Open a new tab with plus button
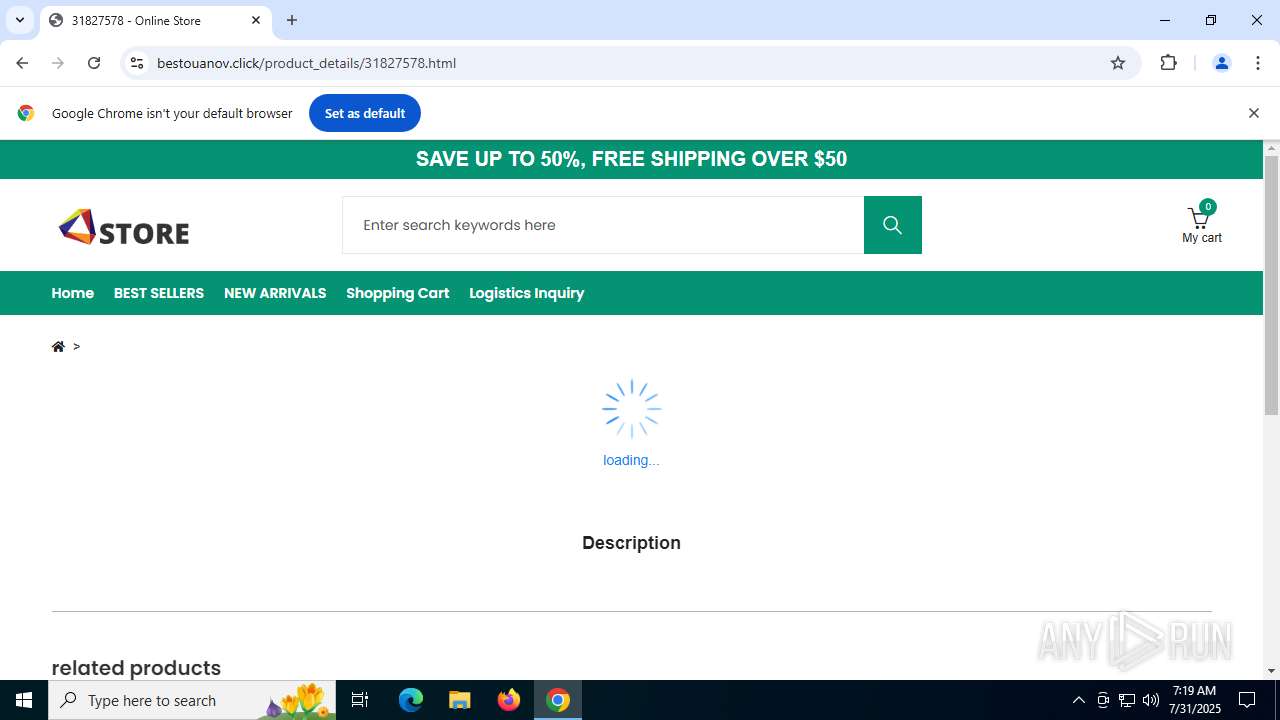This screenshot has height=720, width=1280. pyautogui.click(x=292, y=20)
